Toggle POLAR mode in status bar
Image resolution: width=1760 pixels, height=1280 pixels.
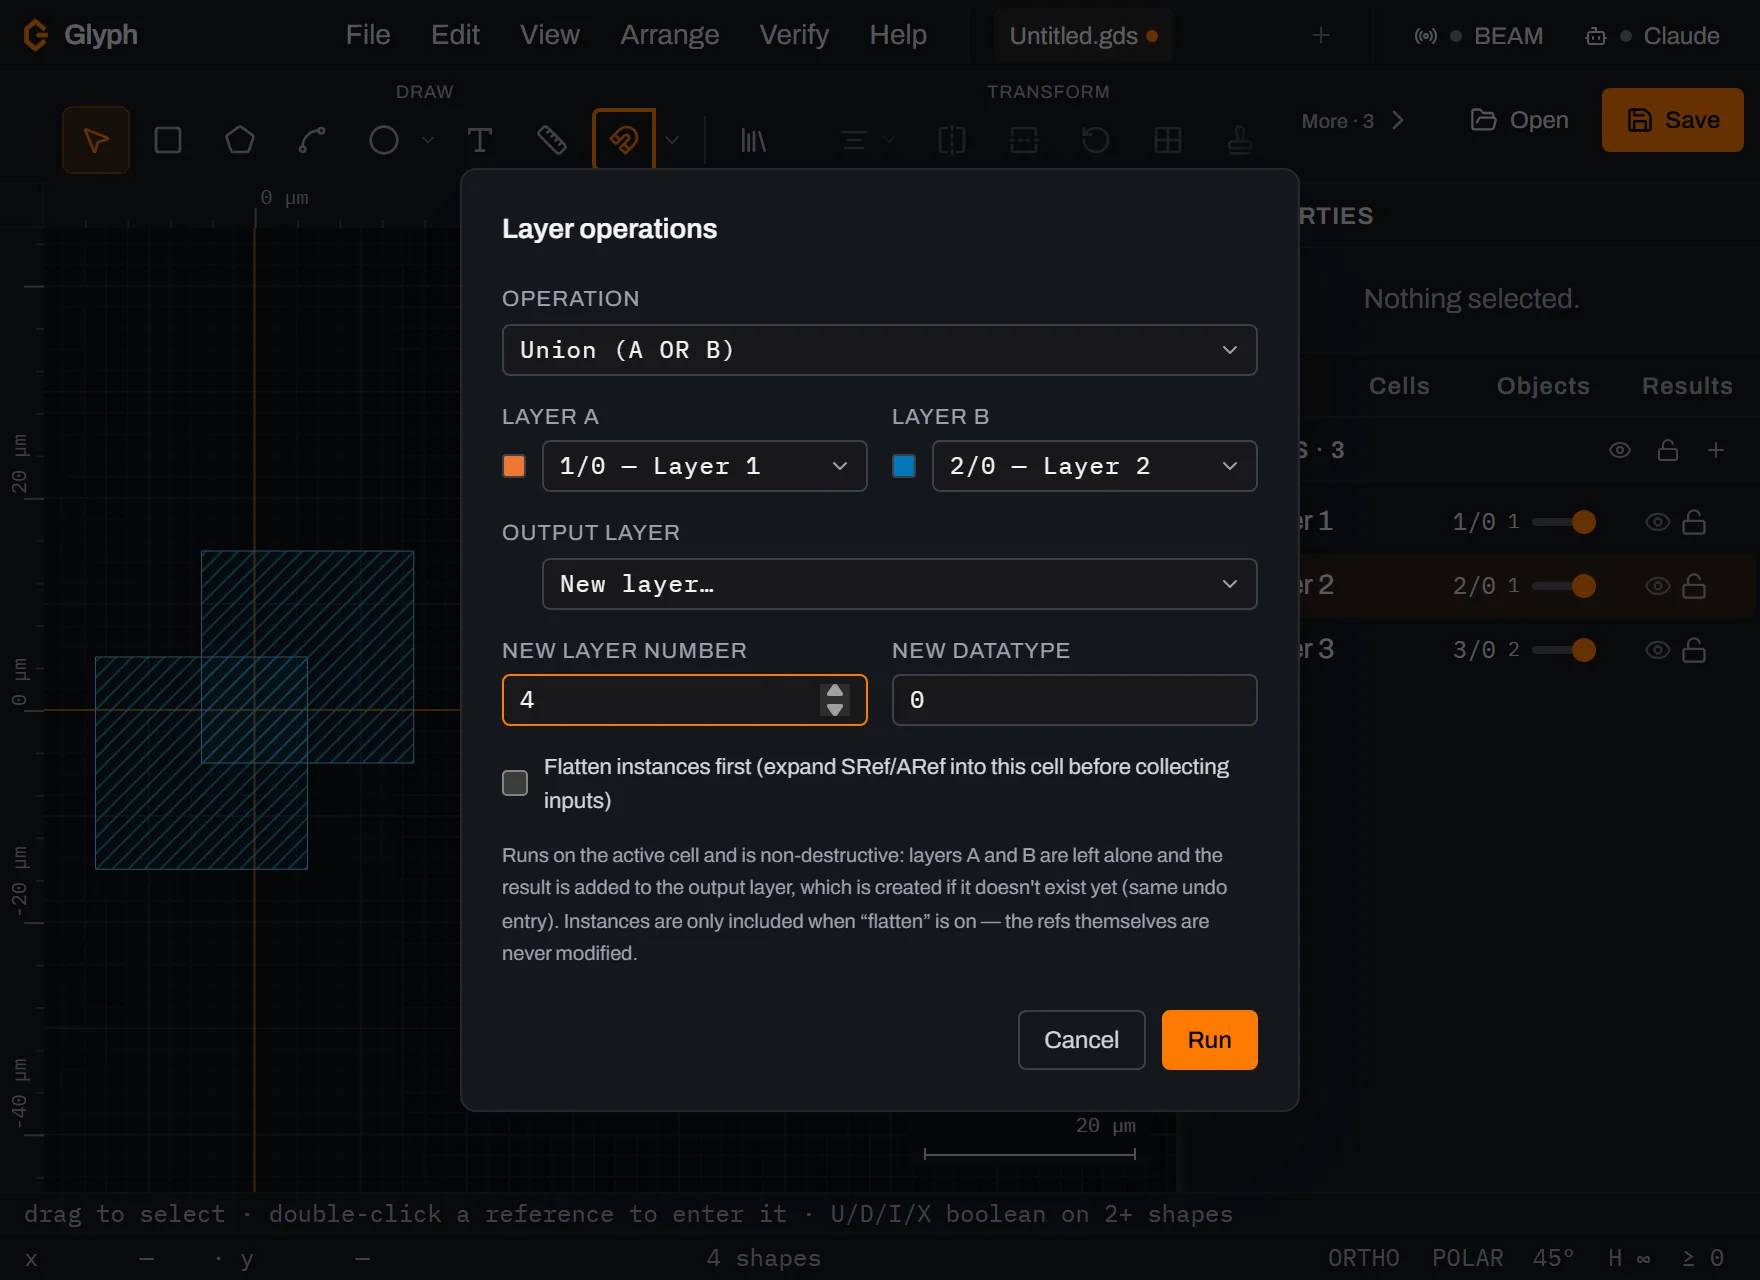[1468, 1258]
